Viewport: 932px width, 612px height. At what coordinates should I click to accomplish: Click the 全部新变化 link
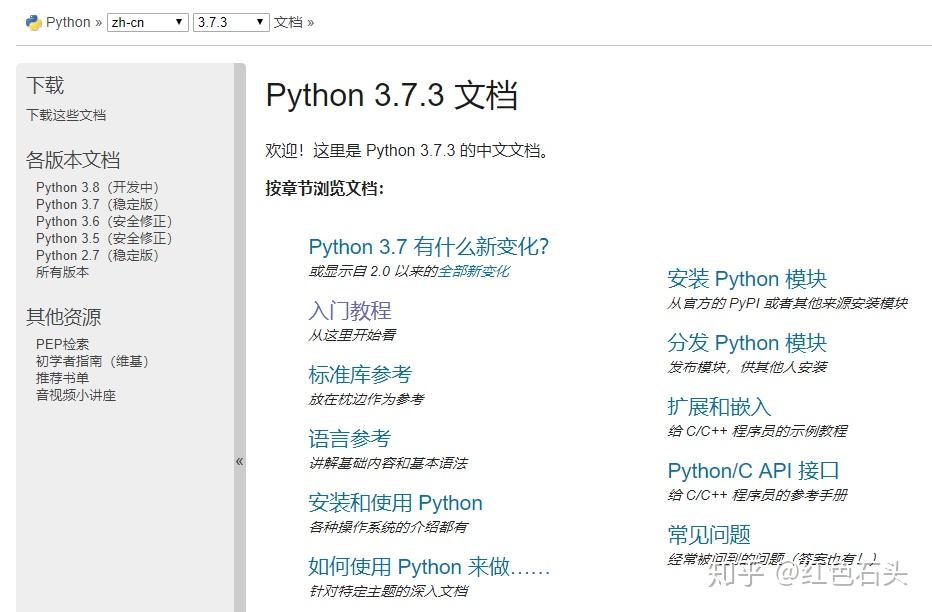coord(472,270)
